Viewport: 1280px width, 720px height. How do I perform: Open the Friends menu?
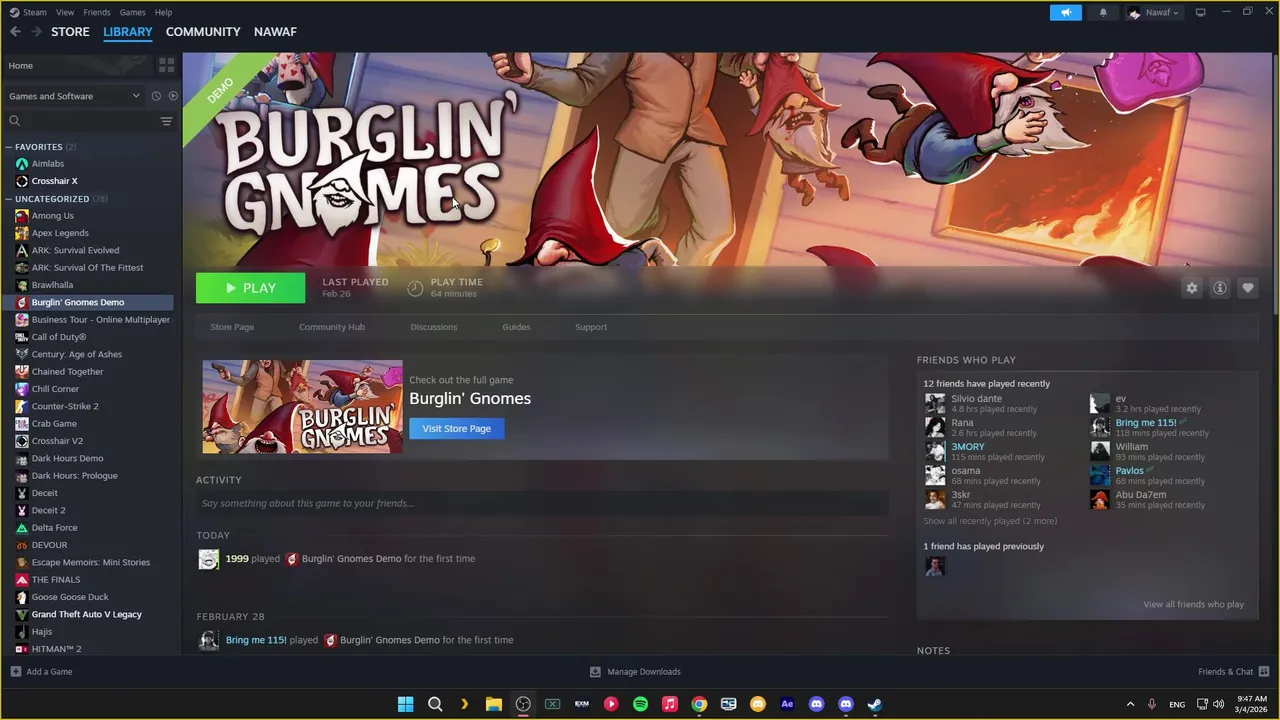(x=97, y=12)
